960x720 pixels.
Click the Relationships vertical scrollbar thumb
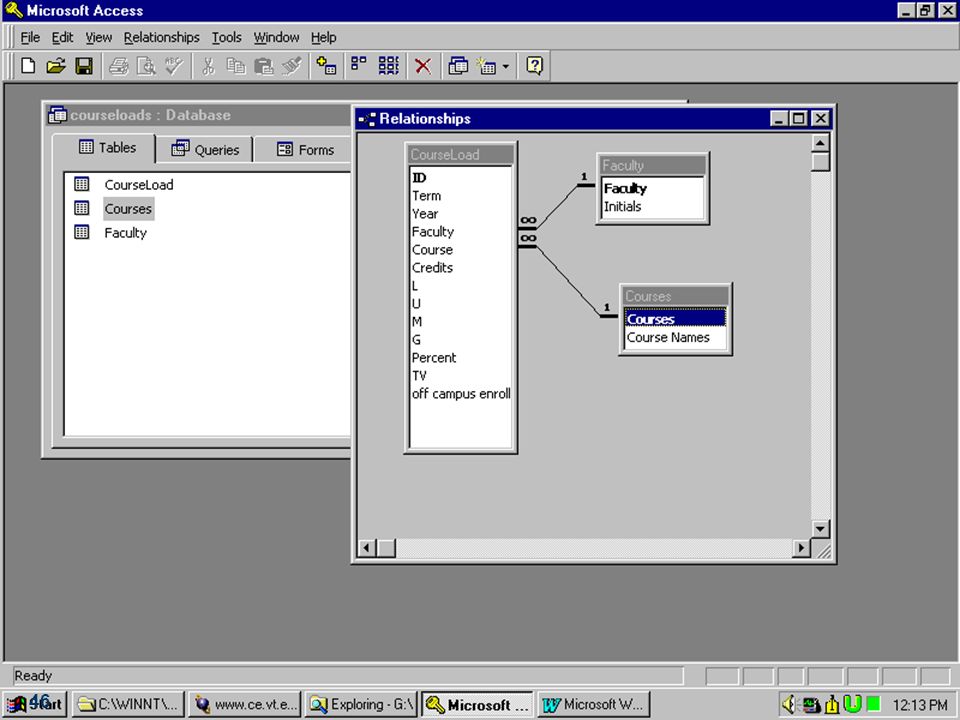click(x=820, y=162)
